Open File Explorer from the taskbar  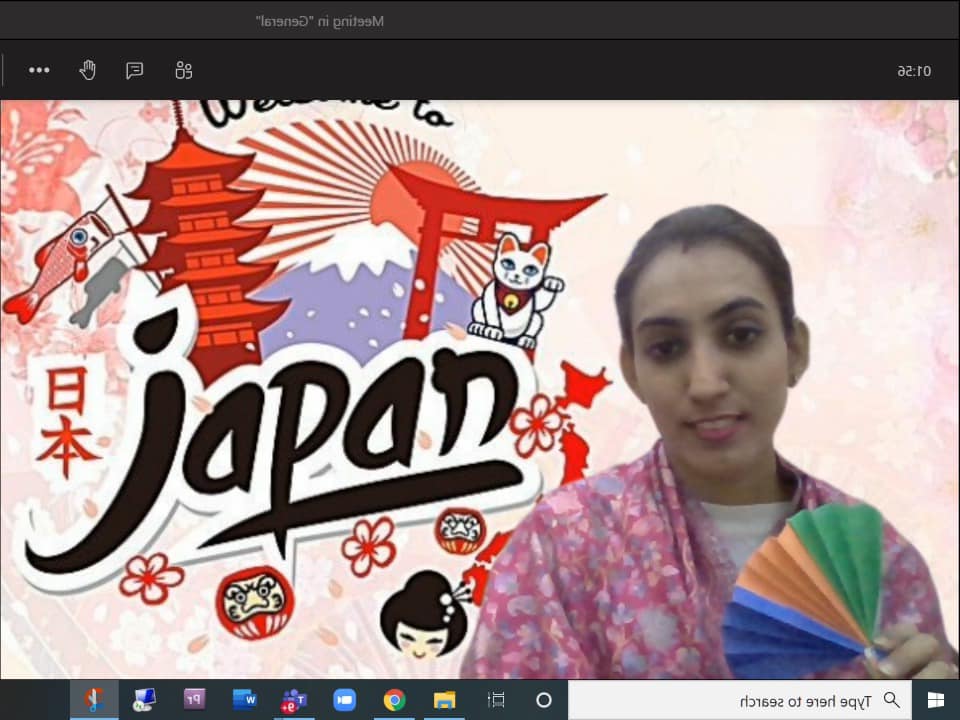click(445, 700)
